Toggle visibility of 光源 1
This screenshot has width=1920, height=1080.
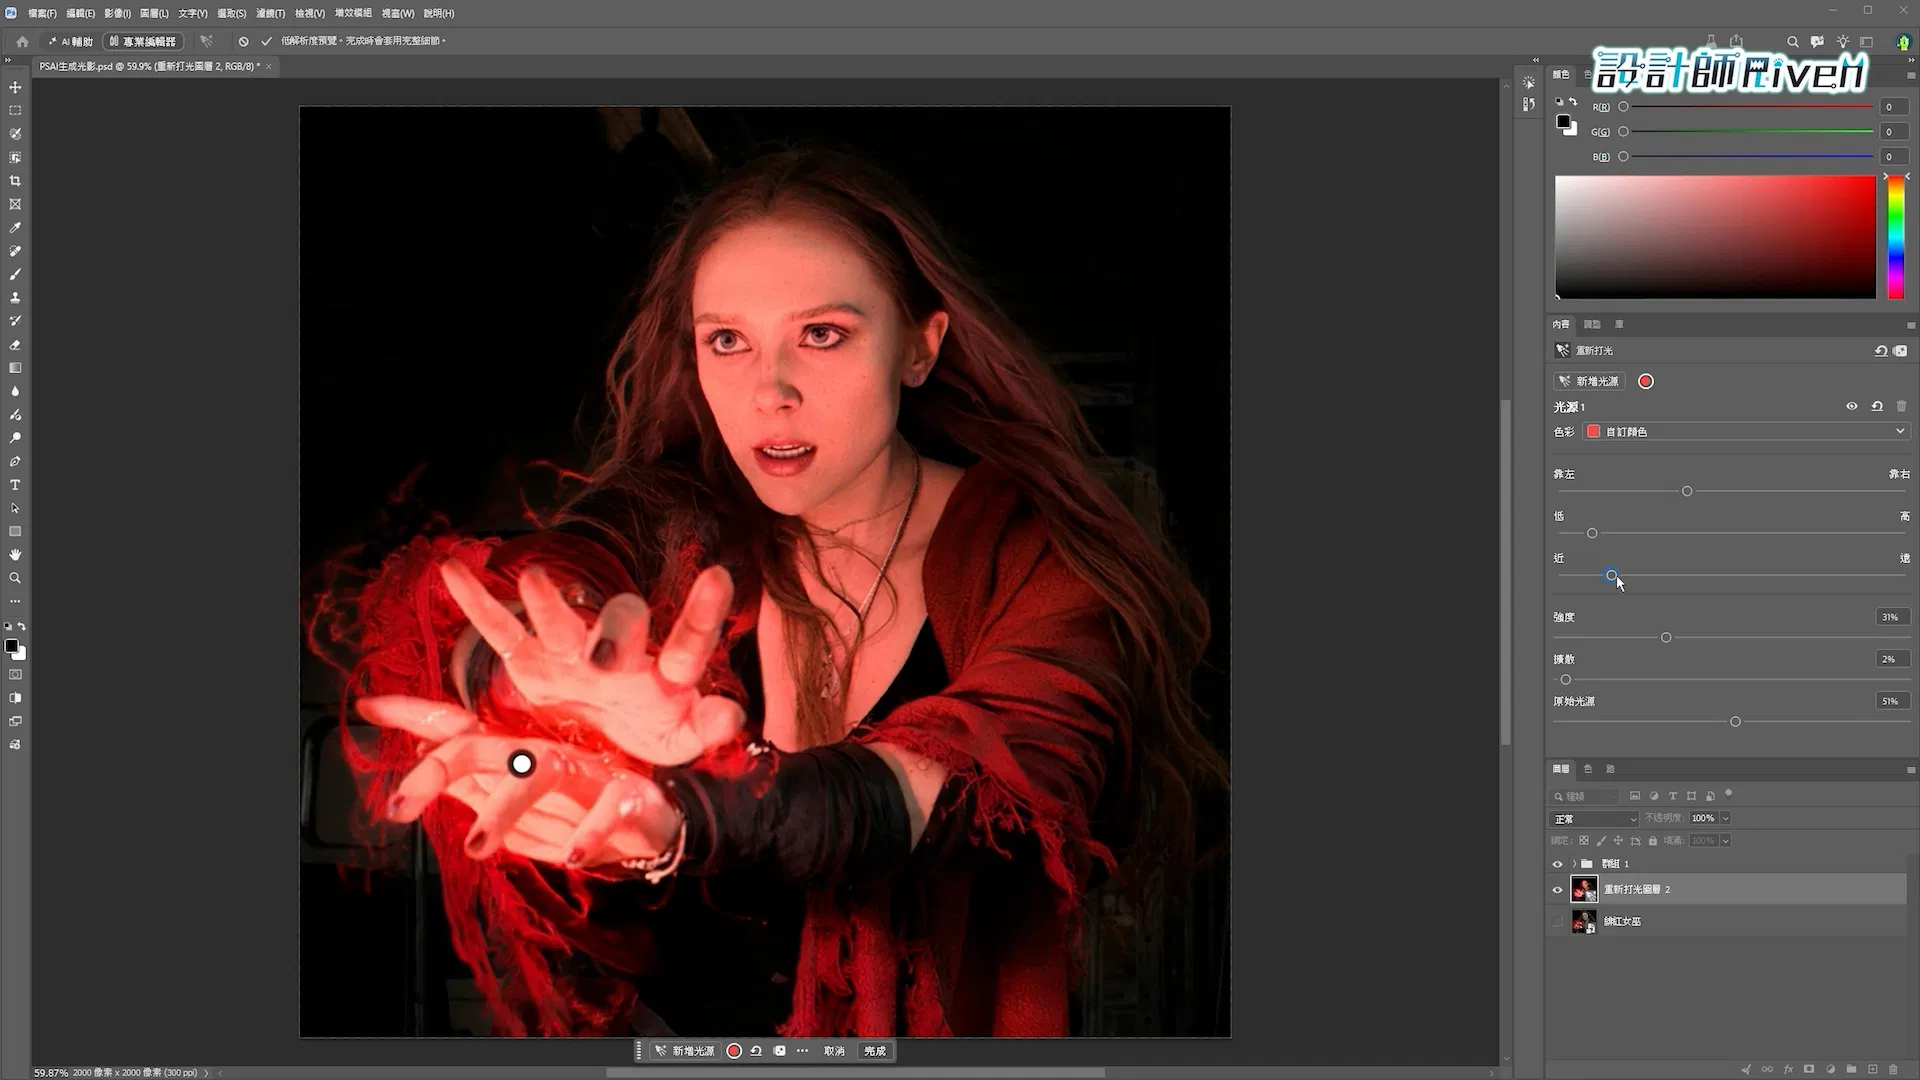[x=1851, y=406]
